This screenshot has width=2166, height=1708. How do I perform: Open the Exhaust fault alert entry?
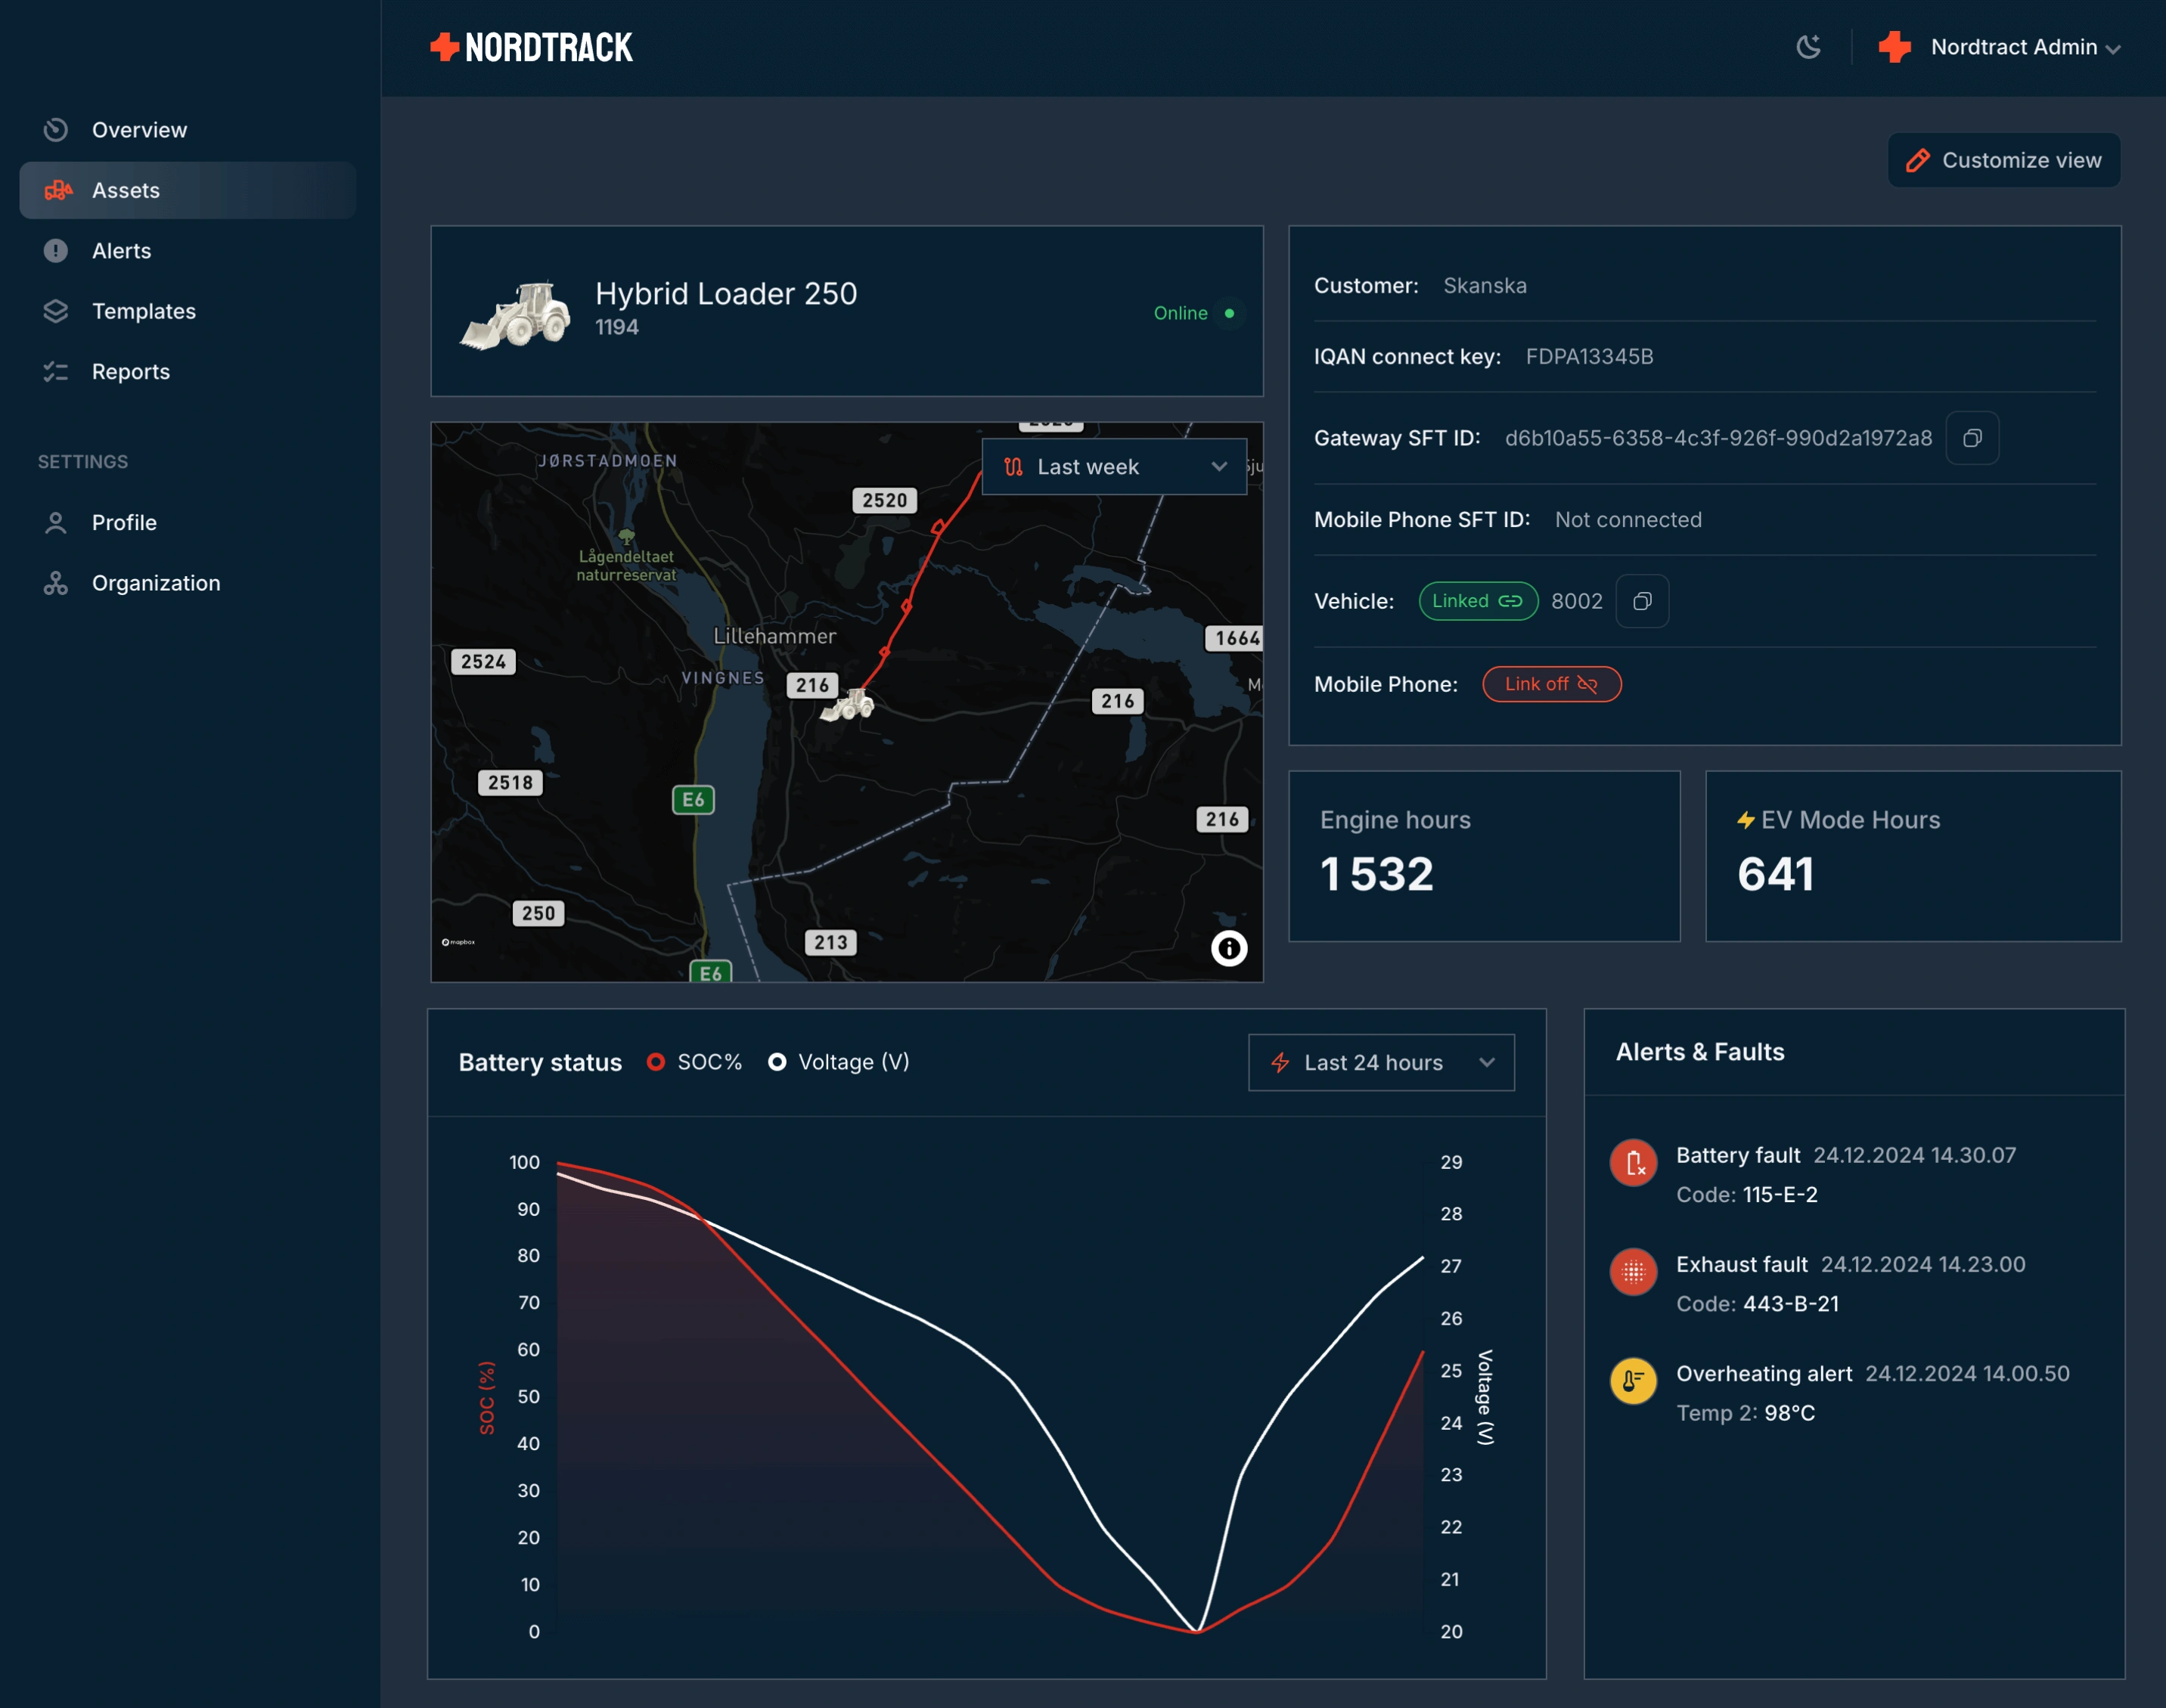(x=1818, y=1283)
